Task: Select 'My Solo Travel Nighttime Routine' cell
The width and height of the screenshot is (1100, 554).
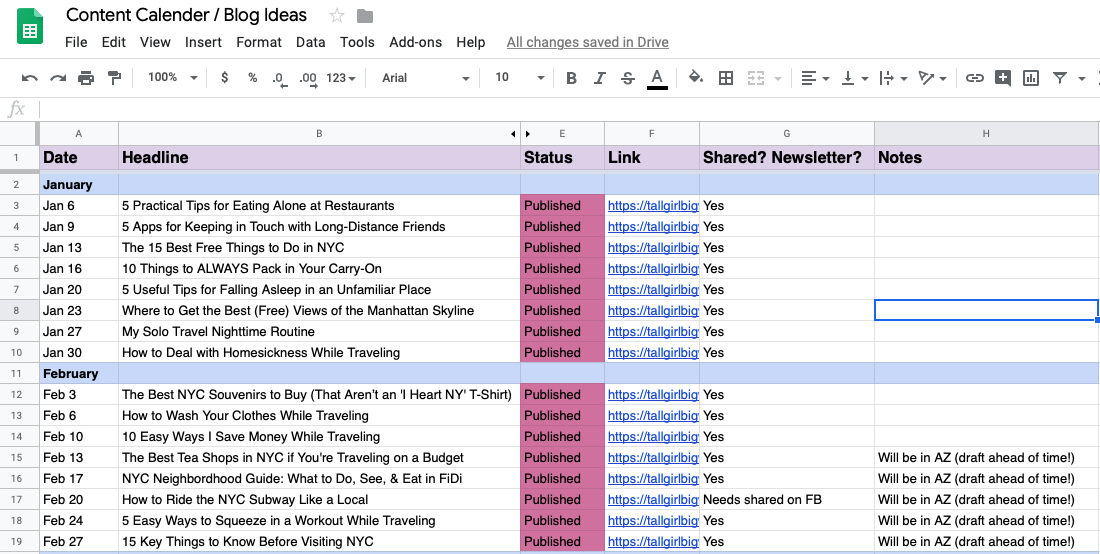Action: pos(319,332)
